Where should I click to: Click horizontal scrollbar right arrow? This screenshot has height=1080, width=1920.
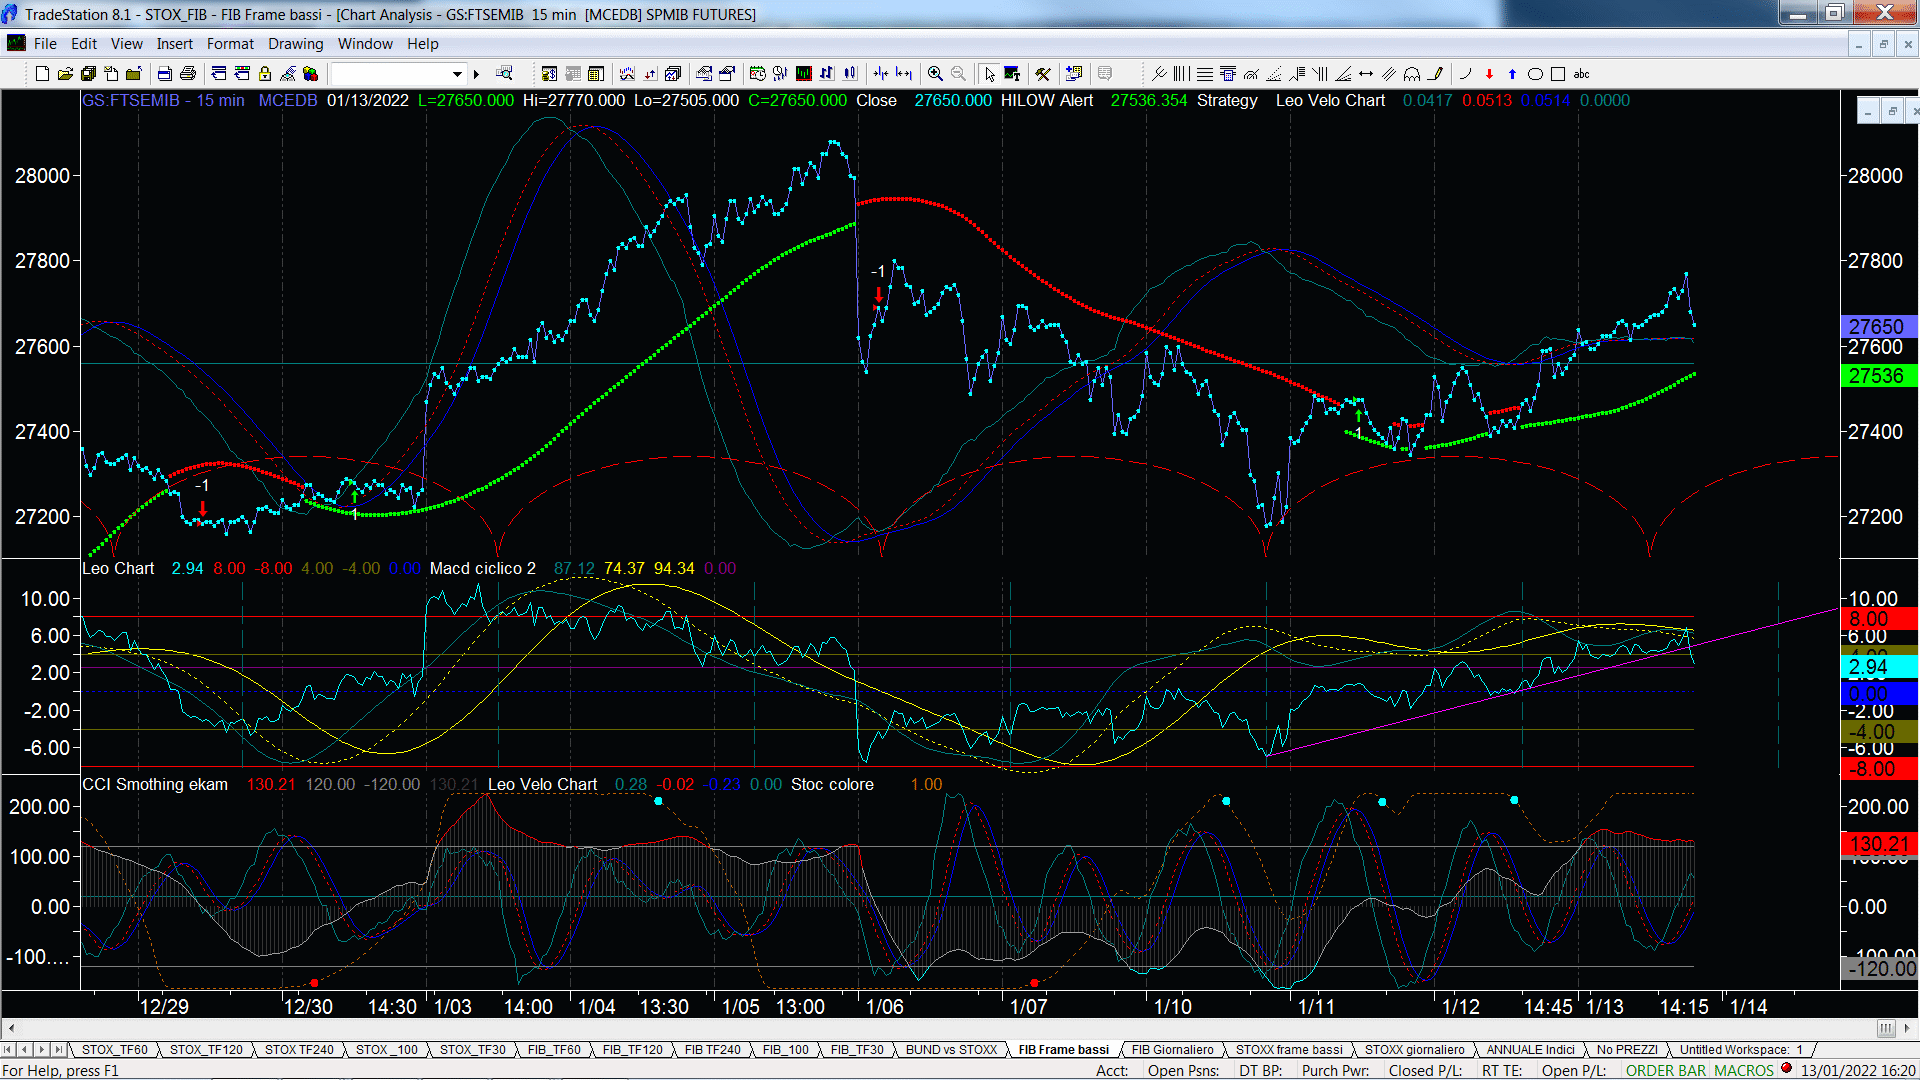[x=1908, y=1028]
